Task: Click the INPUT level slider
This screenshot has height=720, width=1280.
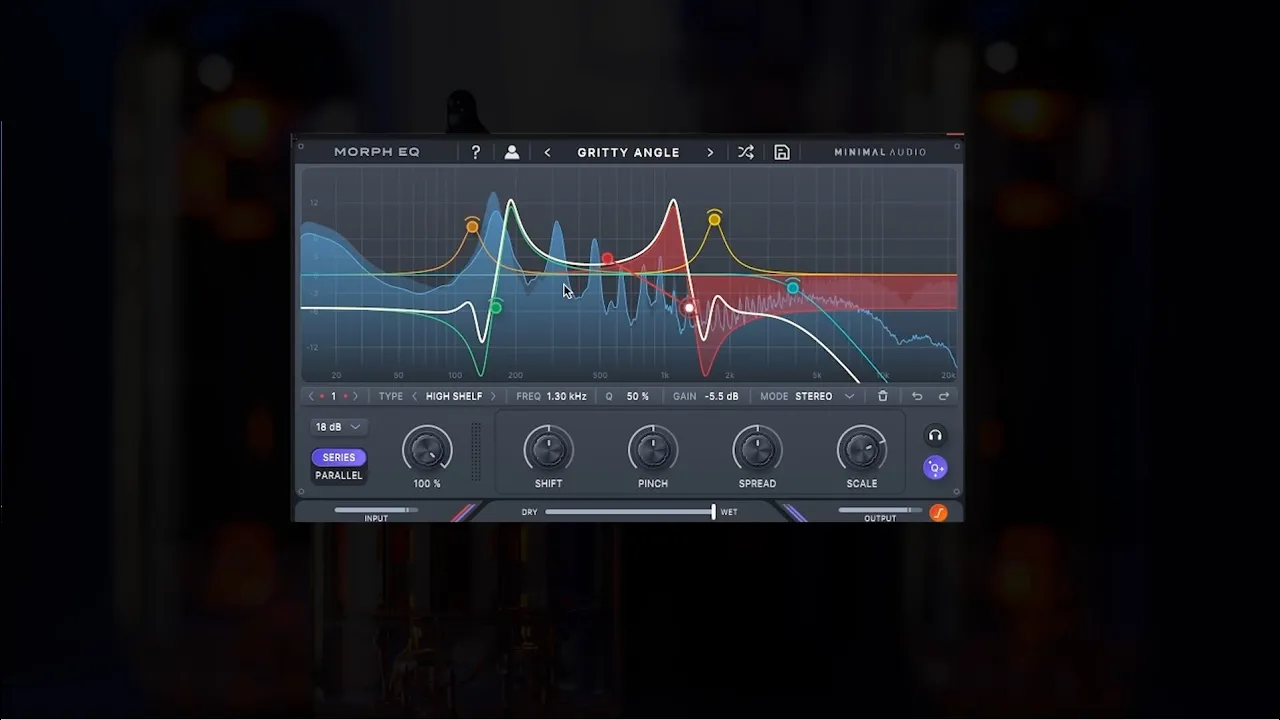Action: [x=376, y=510]
